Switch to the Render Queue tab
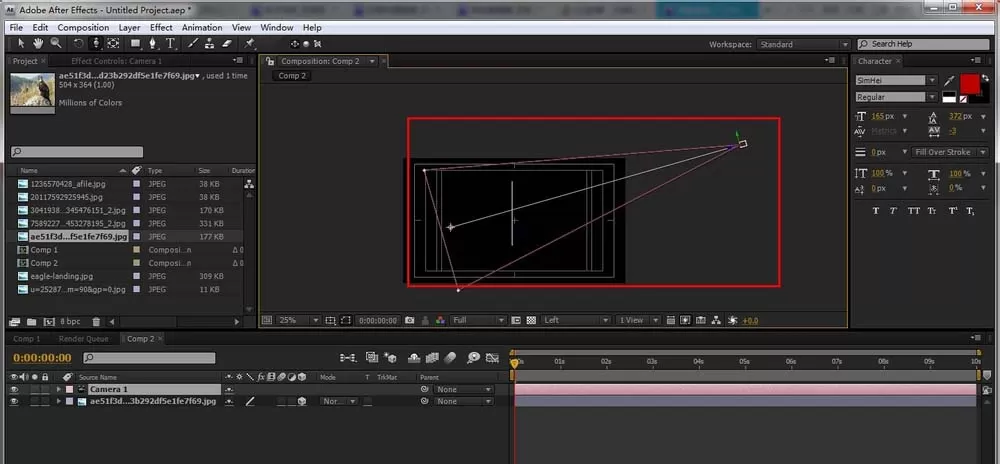The width and height of the screenshot is (1000, 464). pyautogui.click(x=84, y=338)
